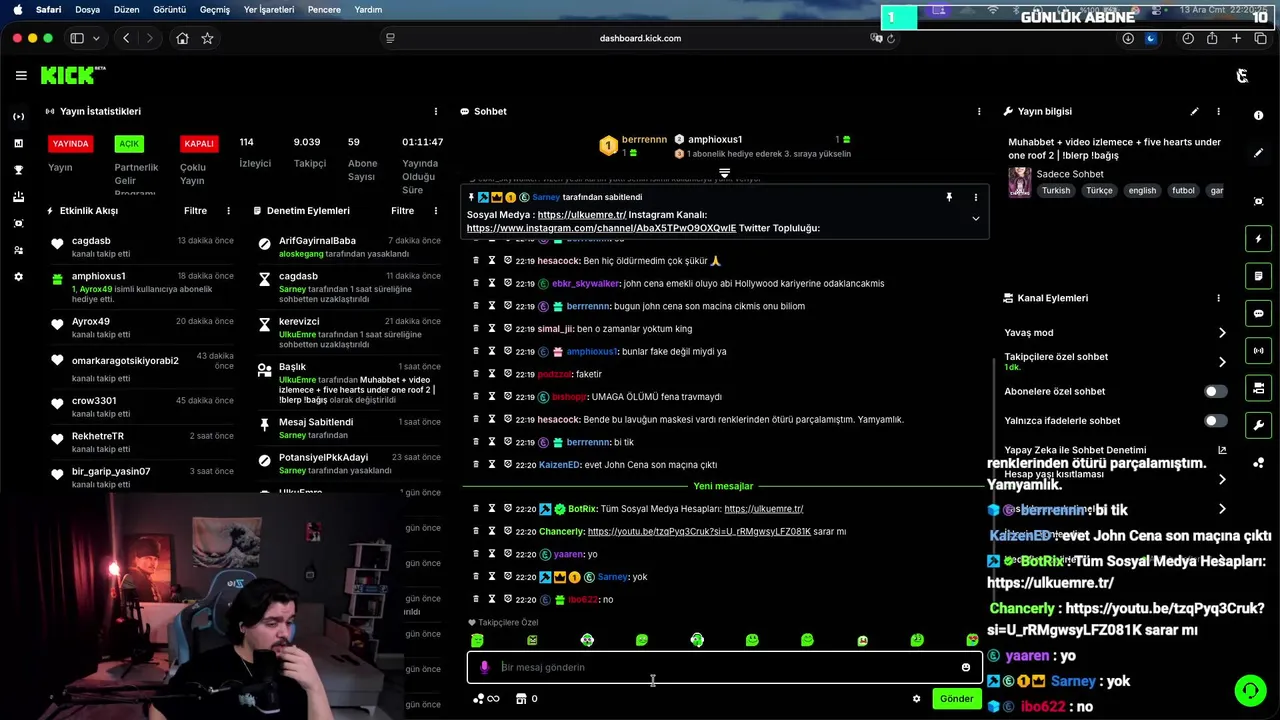The width and height of the screenshot is (1280, 720).
Task: Toggle the wrench widget on right sidebar
Action: (x=1259, y=425)
